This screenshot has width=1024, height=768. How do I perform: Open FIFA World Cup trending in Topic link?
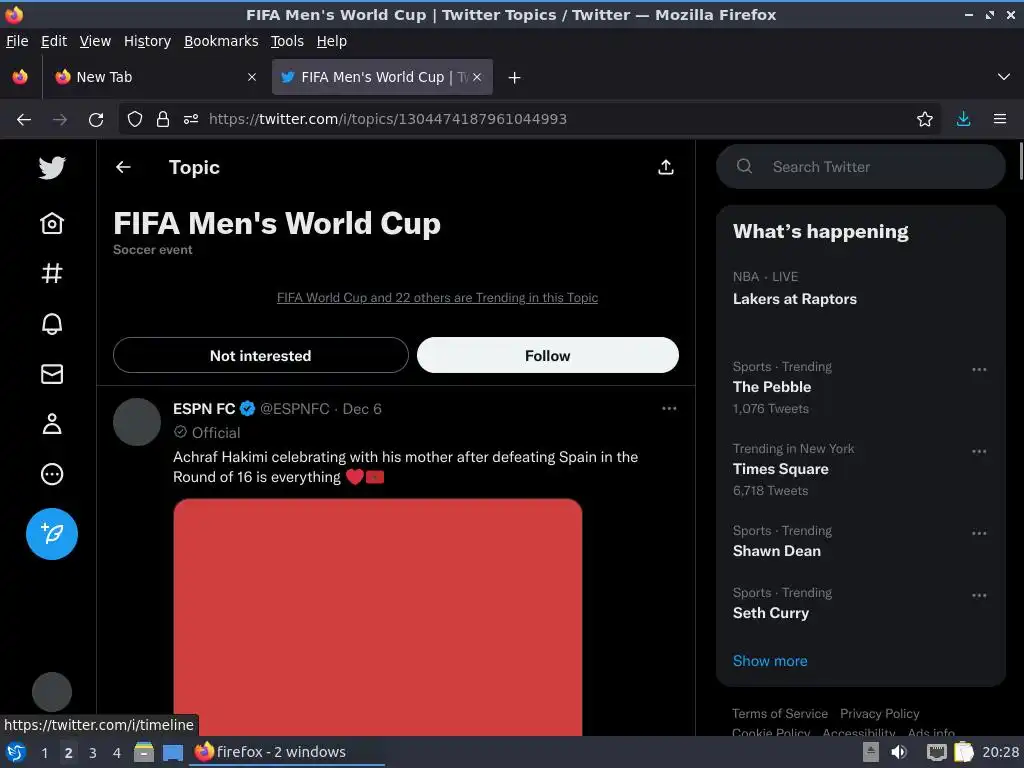[437, 298]
